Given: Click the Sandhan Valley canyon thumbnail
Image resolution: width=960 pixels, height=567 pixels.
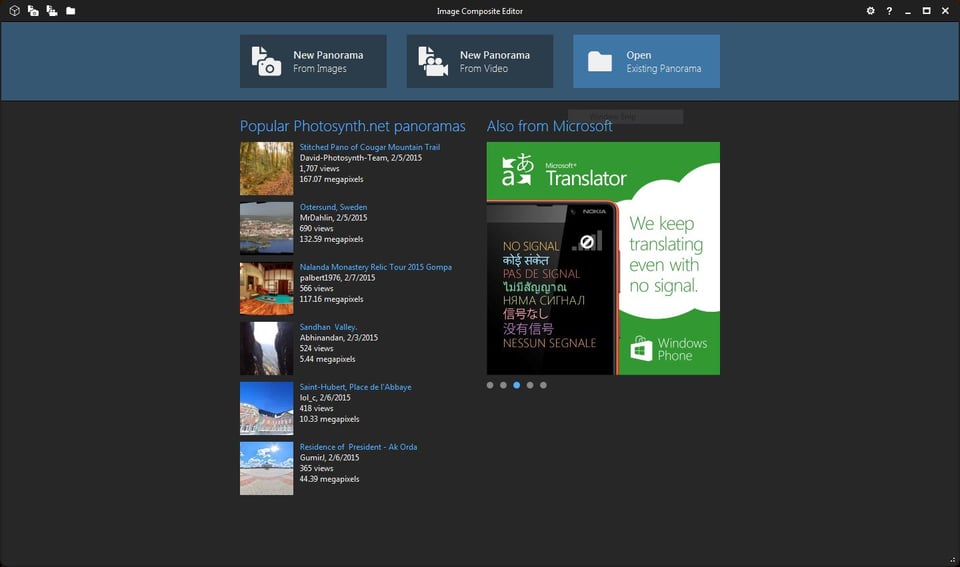Looking at the screenshot, I should point(266,348).
